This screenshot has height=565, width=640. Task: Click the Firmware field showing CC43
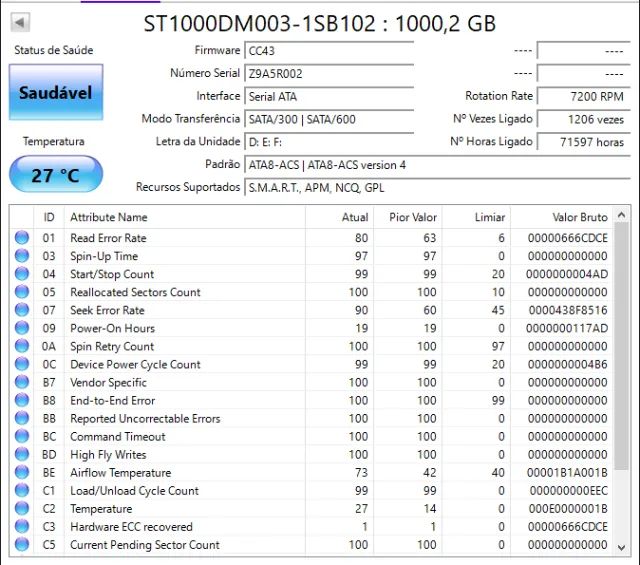coord(329,51)
